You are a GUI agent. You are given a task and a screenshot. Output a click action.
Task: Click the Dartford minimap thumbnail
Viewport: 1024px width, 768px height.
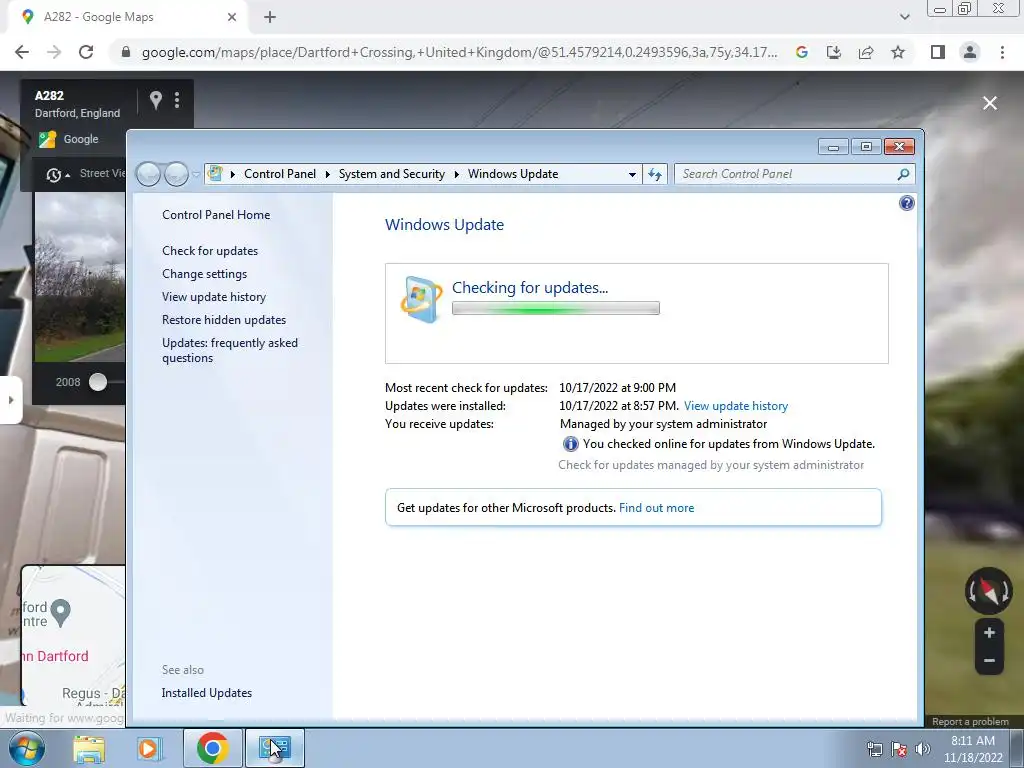tap(73, 635)
